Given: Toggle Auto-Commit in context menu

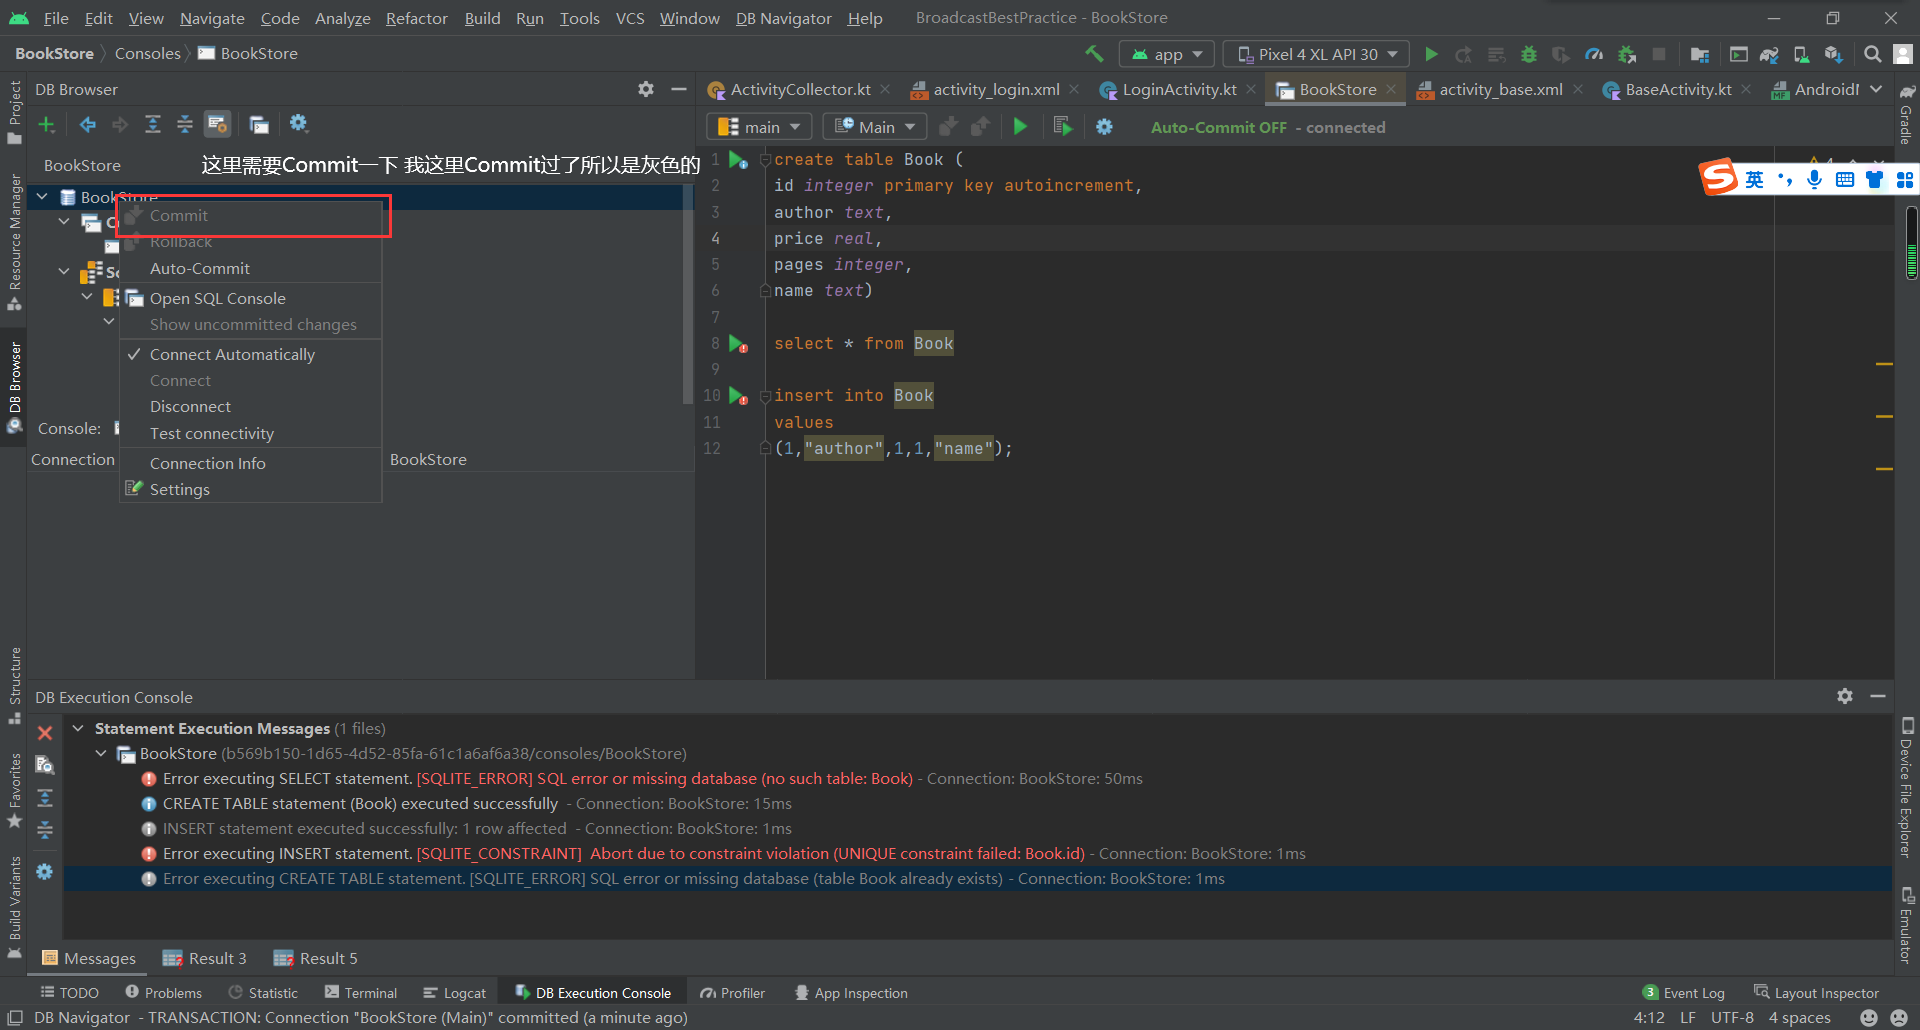Looking at the screenshot, I should [200, 269].
